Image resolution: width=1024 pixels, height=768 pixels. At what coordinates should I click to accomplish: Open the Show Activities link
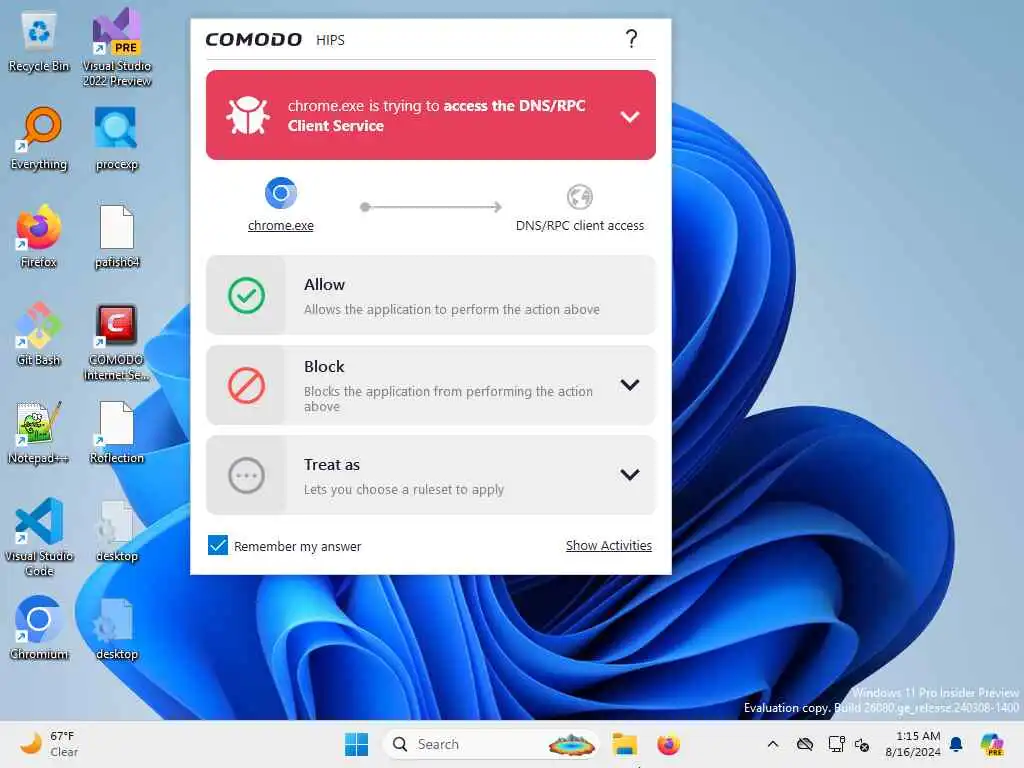click(x=609, y=545)
